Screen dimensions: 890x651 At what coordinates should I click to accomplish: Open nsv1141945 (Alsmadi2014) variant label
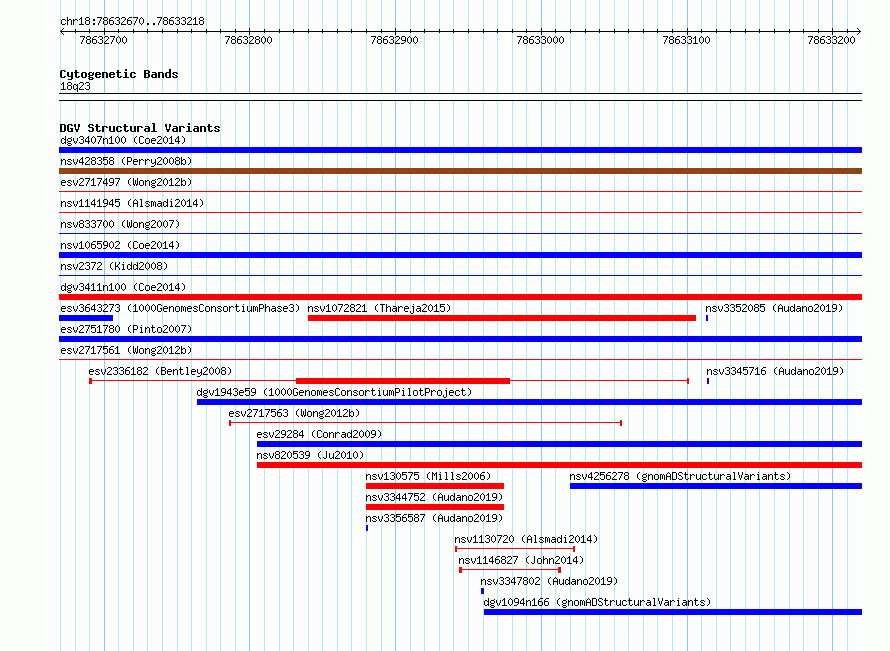pos(132,203)
